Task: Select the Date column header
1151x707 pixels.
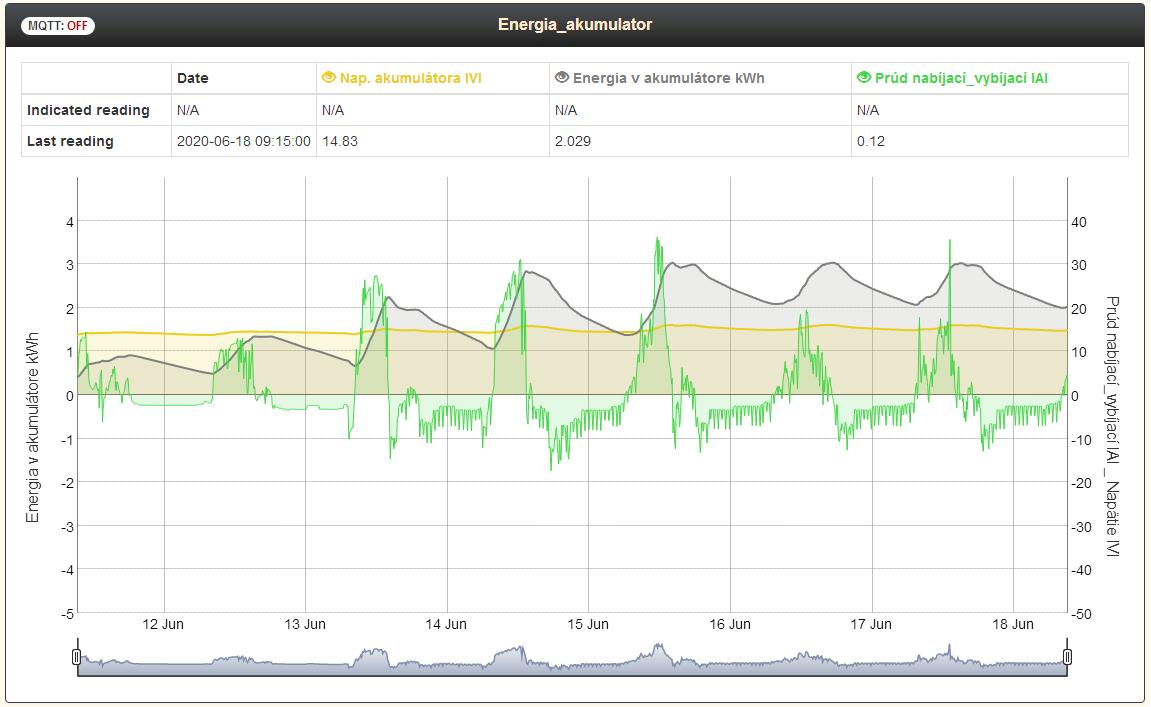Action: 192,78
